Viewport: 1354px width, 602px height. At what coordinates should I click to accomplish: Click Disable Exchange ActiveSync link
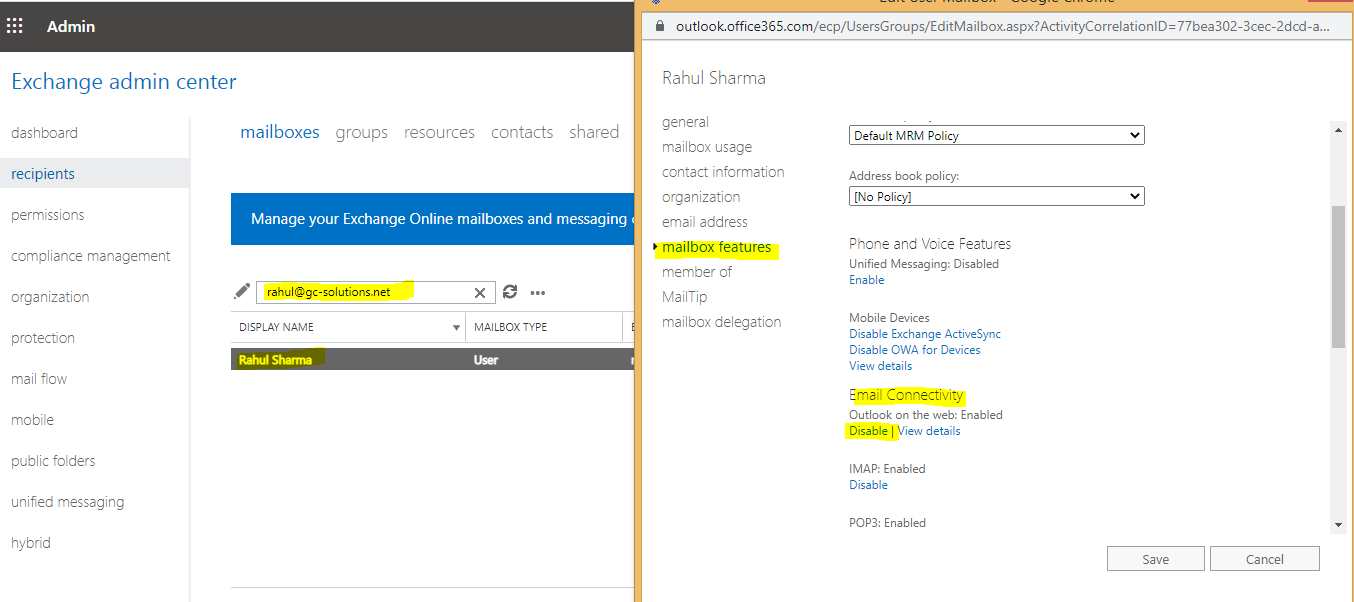925,334
